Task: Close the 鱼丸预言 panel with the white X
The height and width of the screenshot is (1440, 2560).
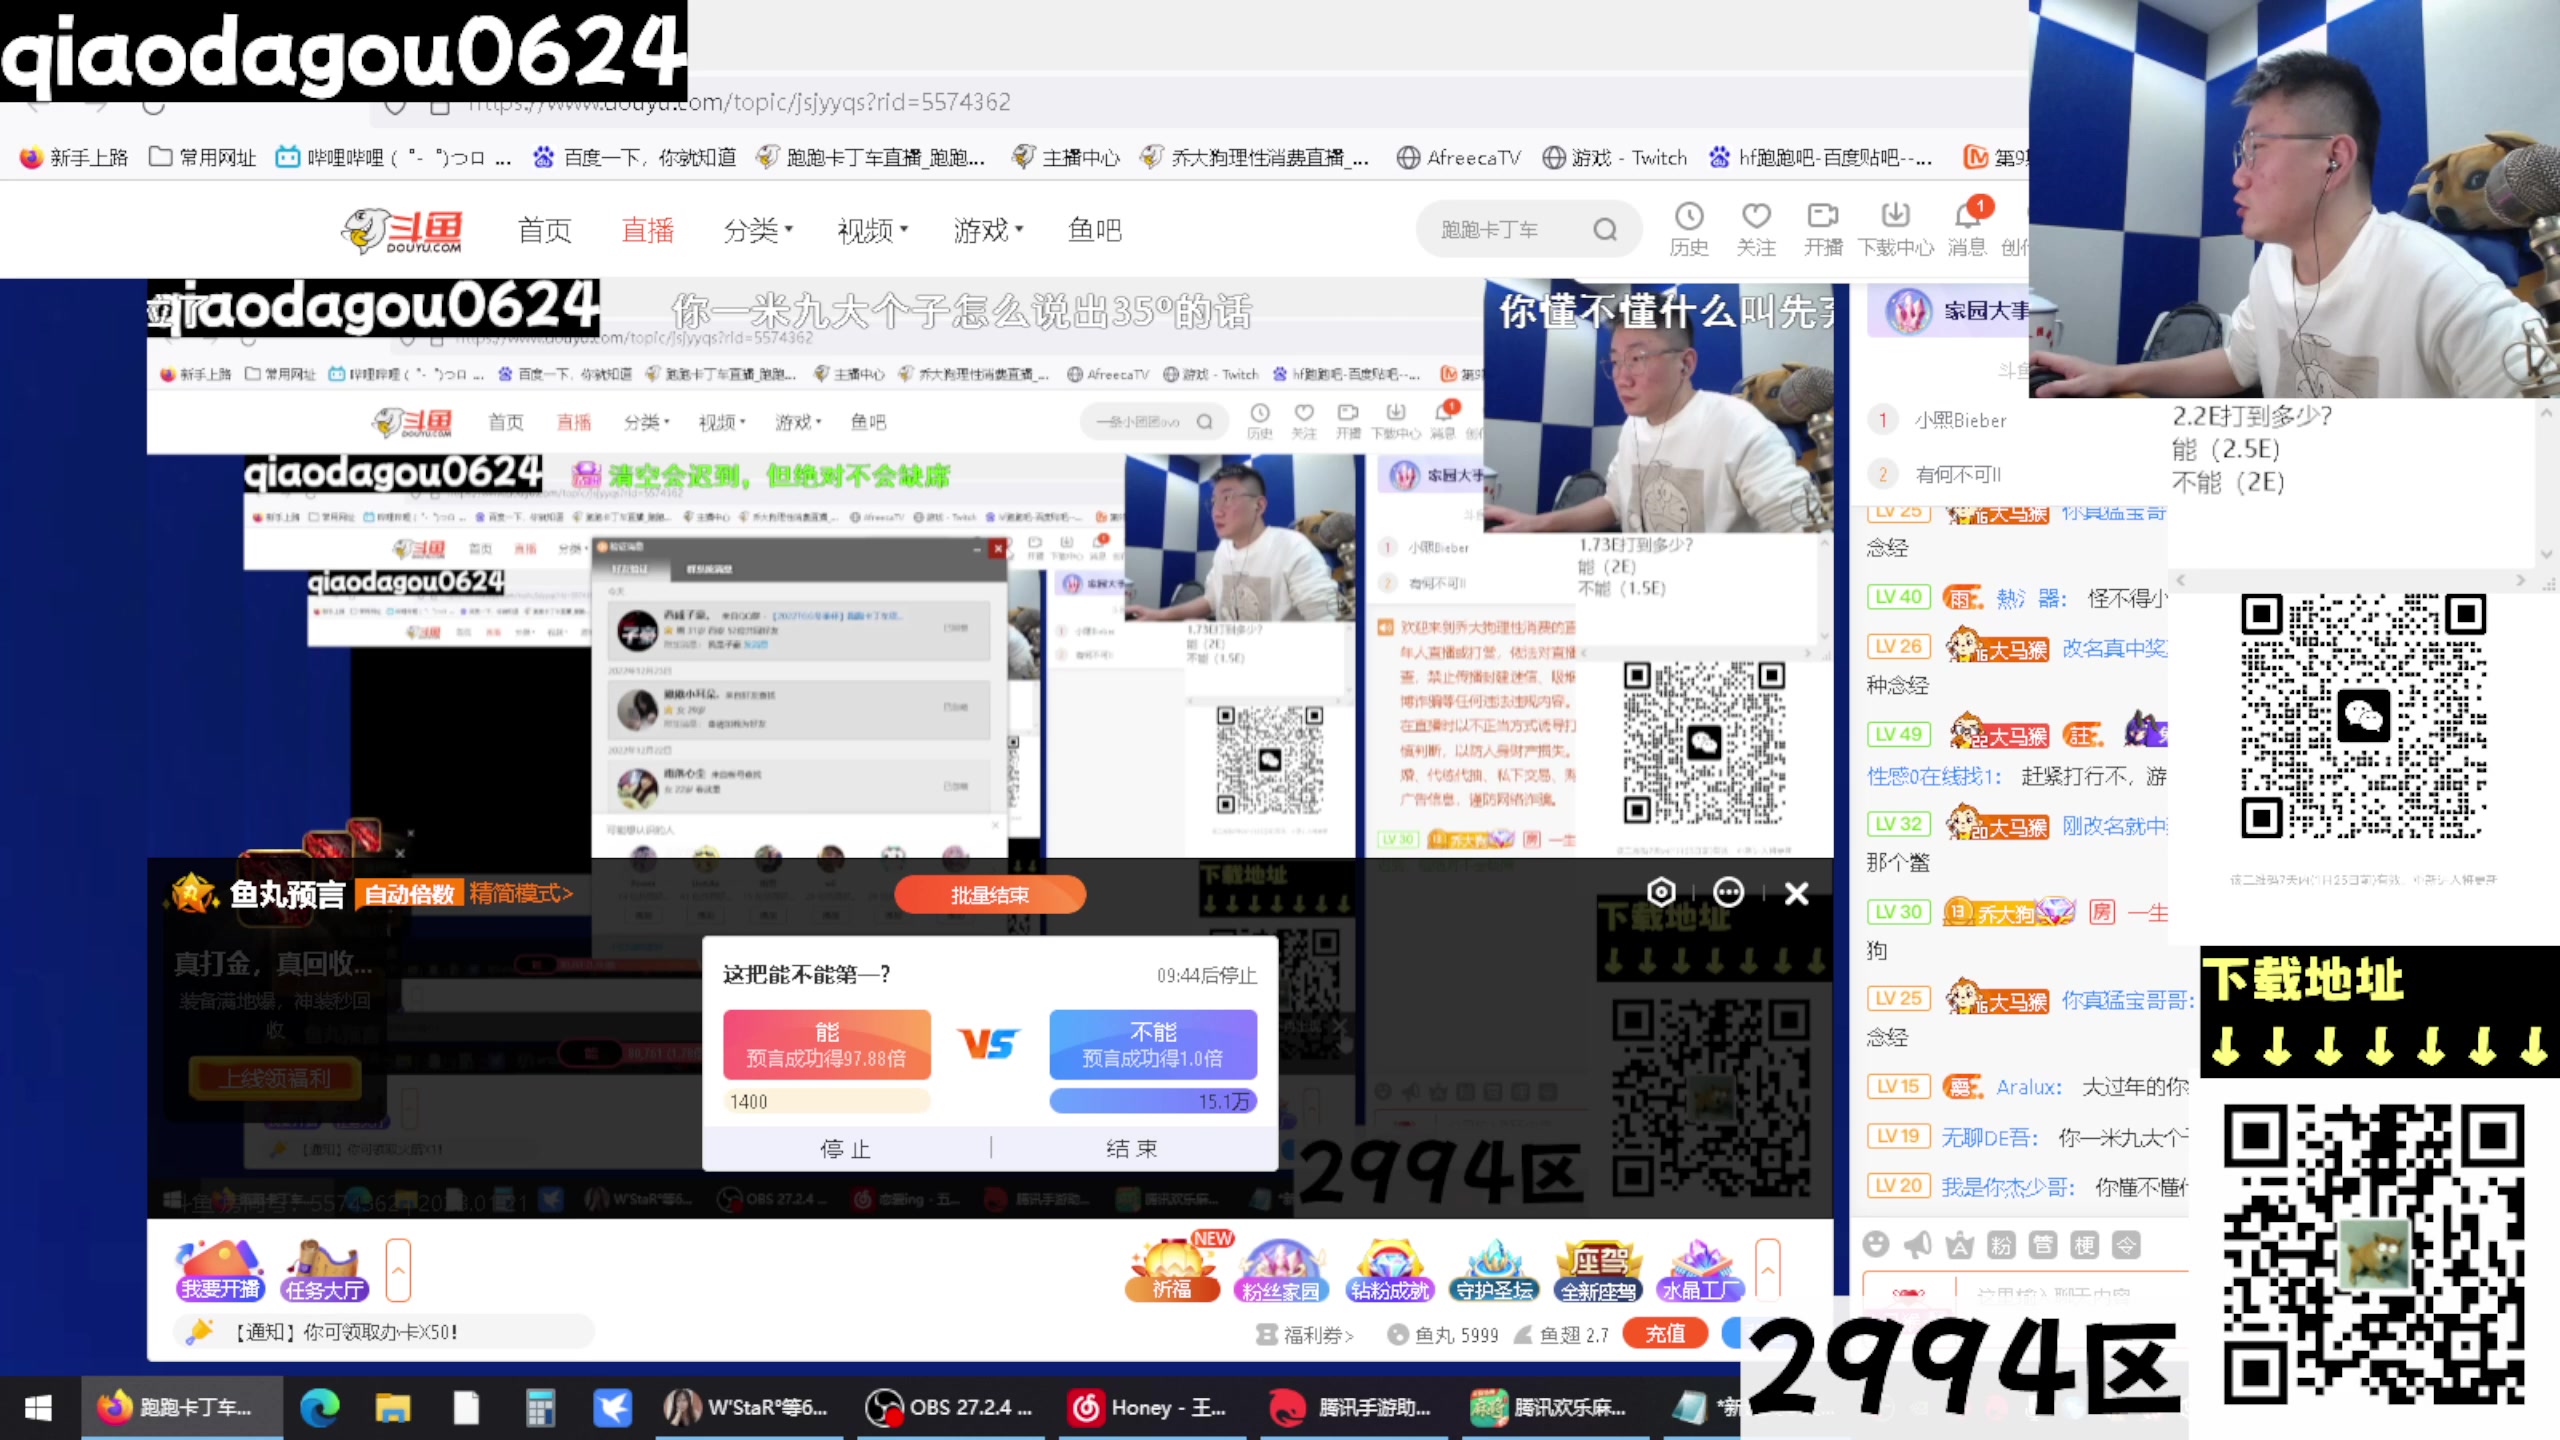Action: tap(1796, 893)
